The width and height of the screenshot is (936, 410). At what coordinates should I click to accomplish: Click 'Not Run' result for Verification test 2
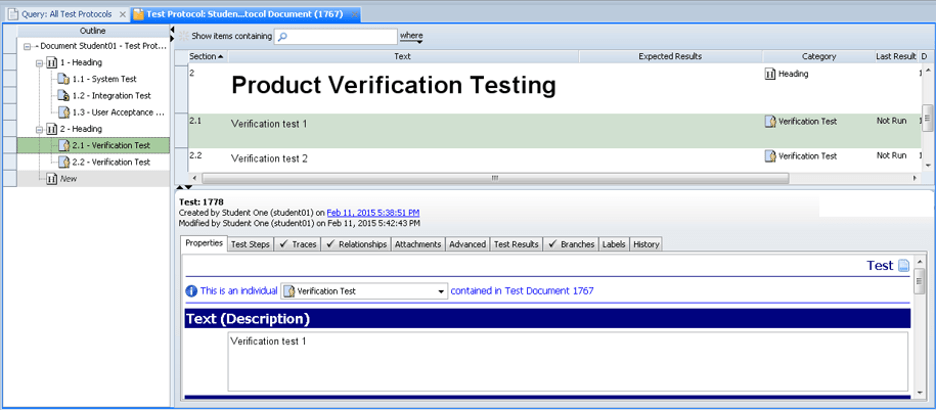click(x=891, y=155)
